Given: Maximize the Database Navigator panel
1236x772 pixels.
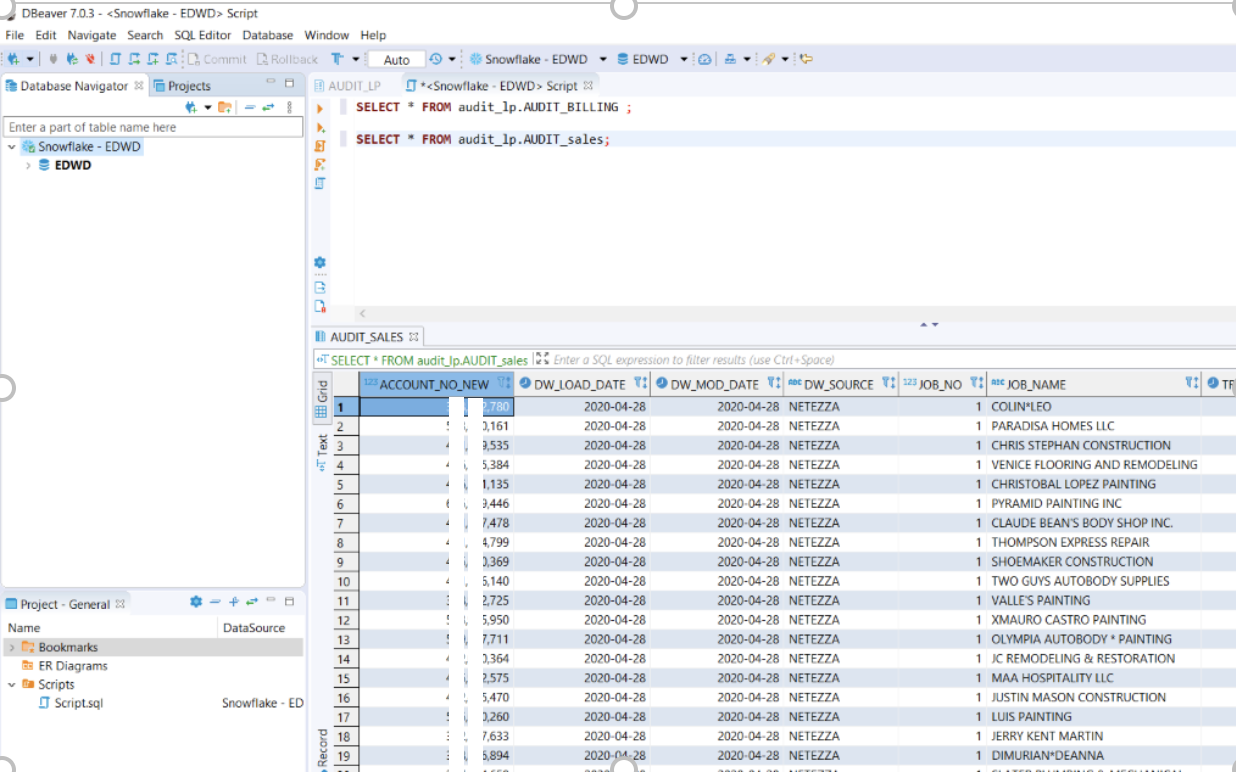Looking at the screenshot, I should point(290,83).
